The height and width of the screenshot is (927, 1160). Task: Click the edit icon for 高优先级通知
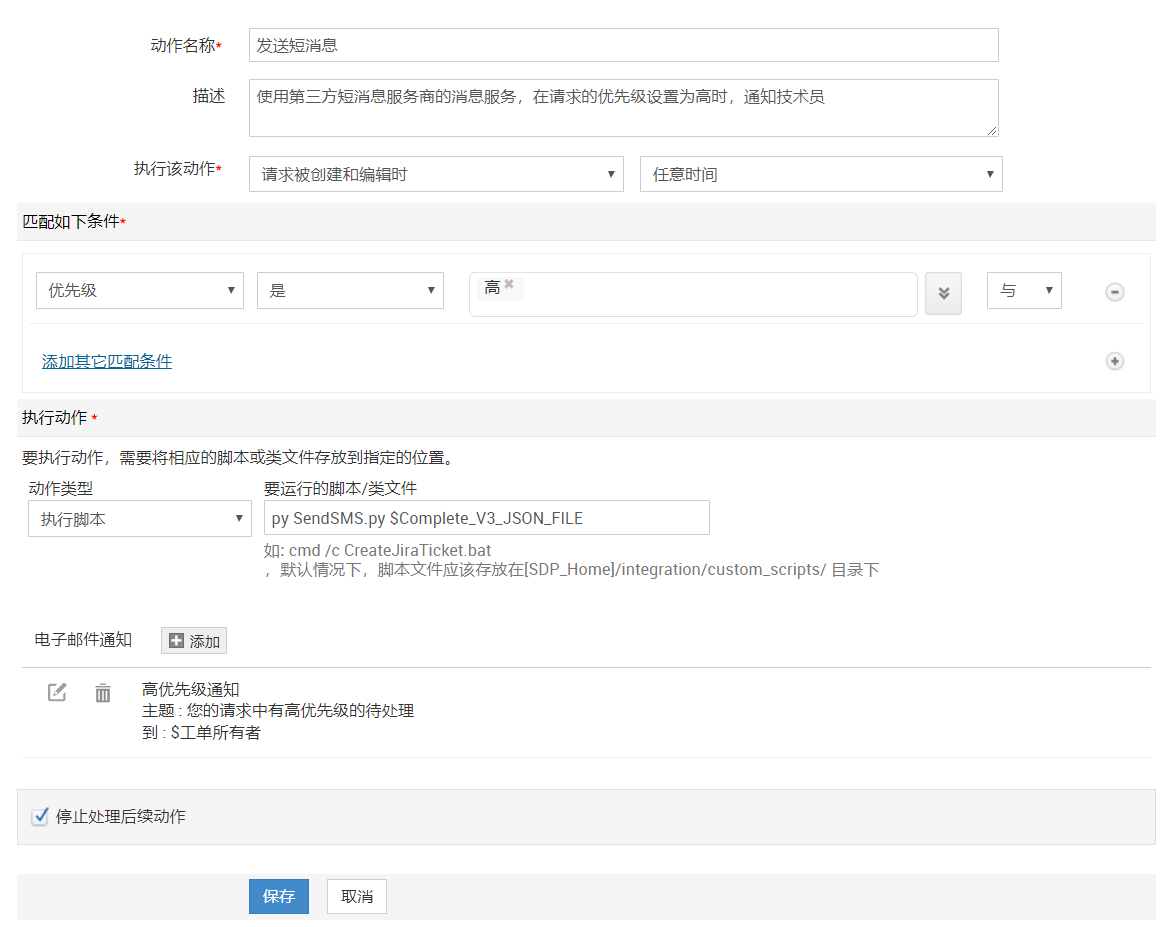[57, 692]
